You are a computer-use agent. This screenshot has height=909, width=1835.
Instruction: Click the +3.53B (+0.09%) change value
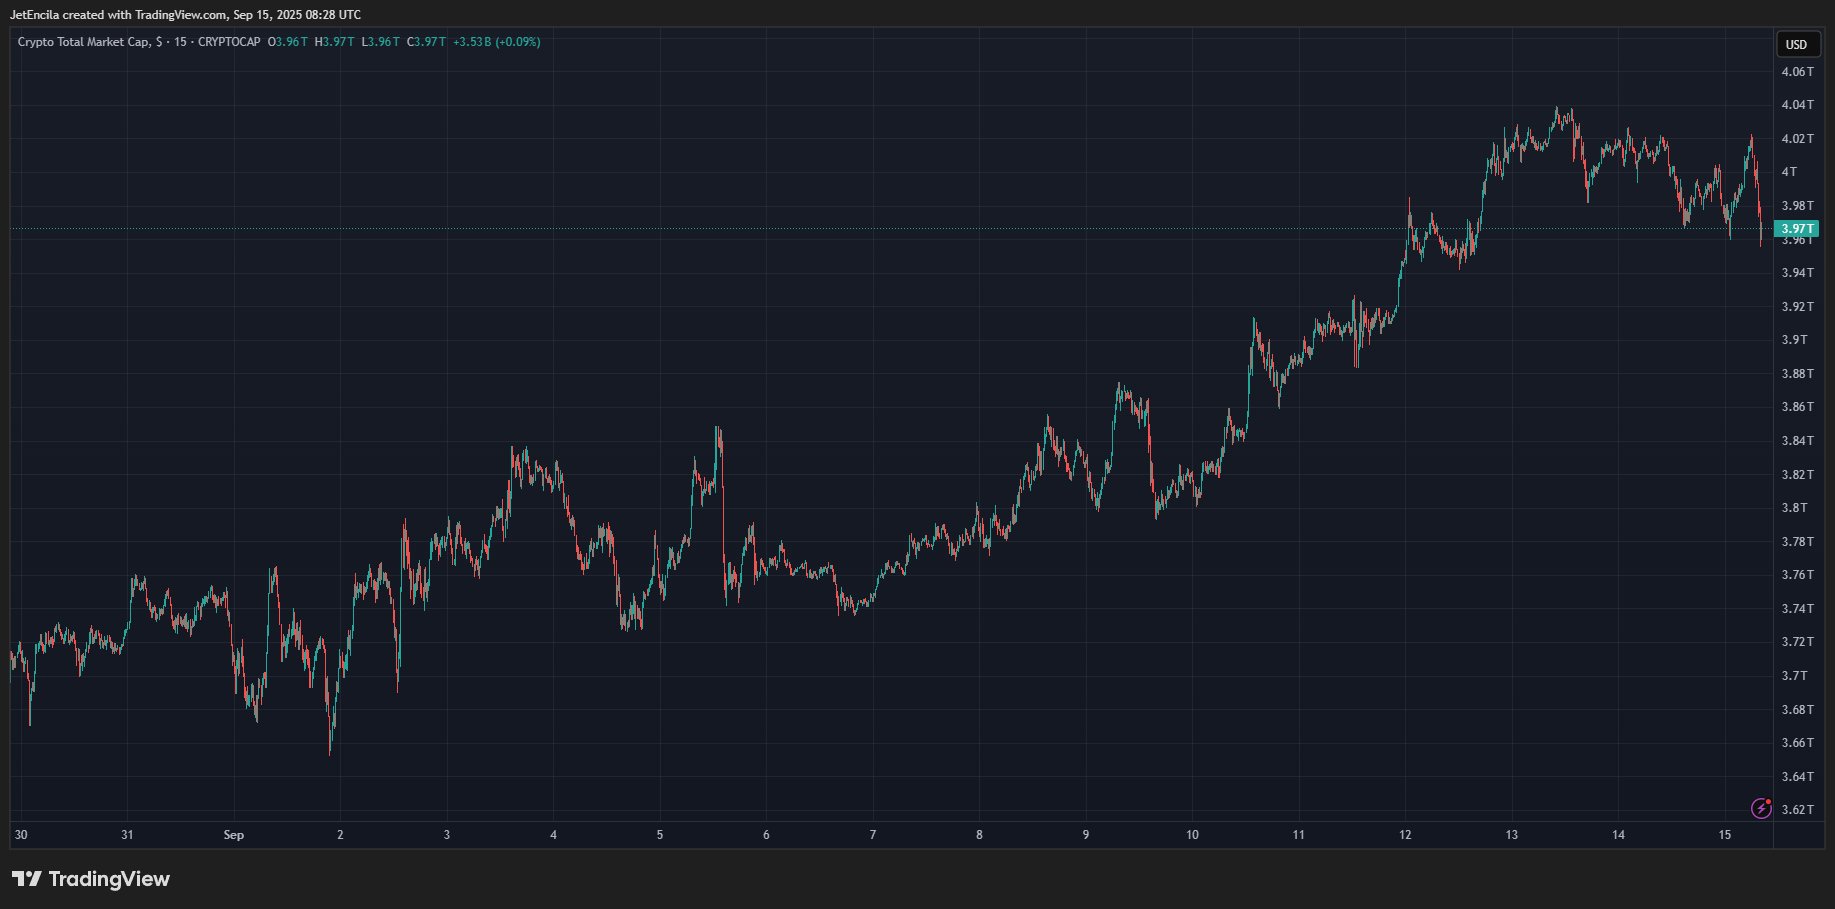point(496,42)
